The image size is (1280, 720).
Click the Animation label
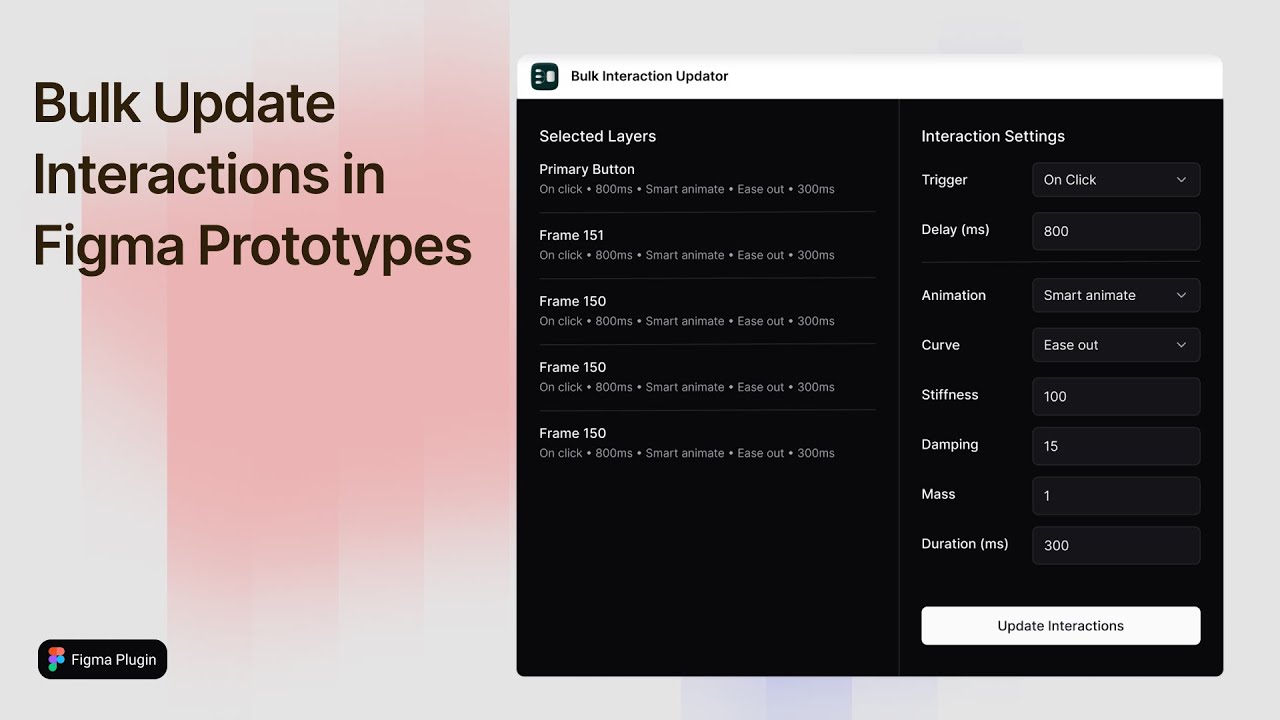(953, 295)
